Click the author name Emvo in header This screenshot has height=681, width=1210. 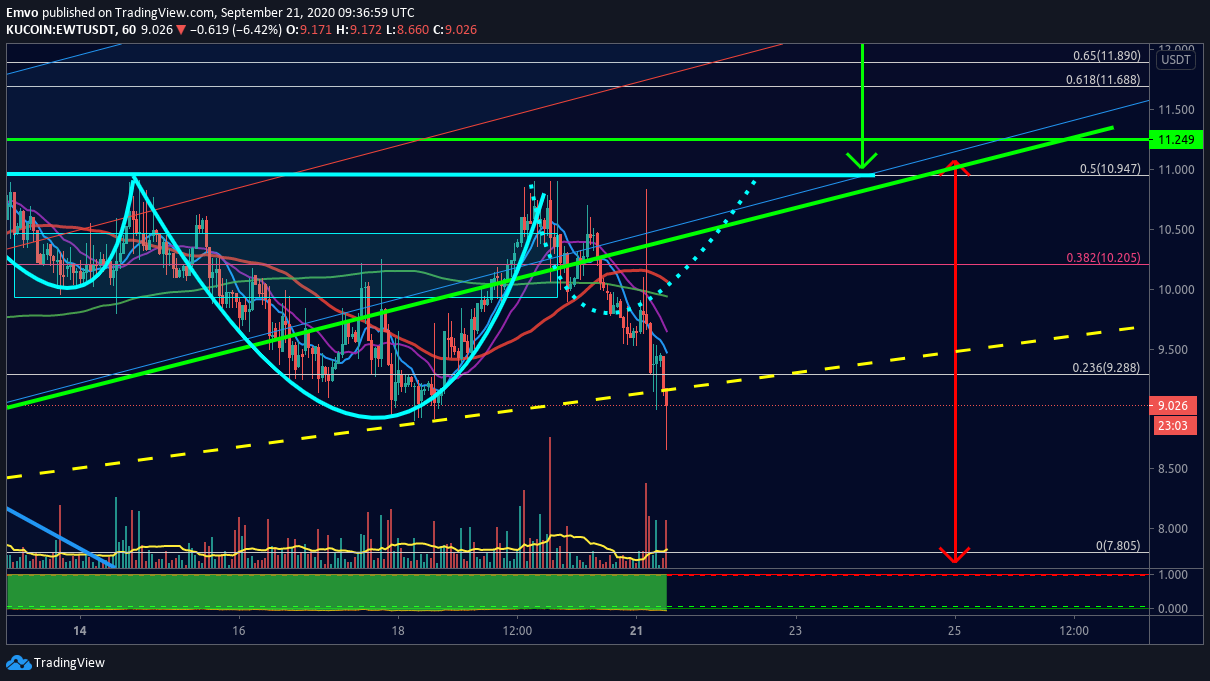(x=23, y=12)
